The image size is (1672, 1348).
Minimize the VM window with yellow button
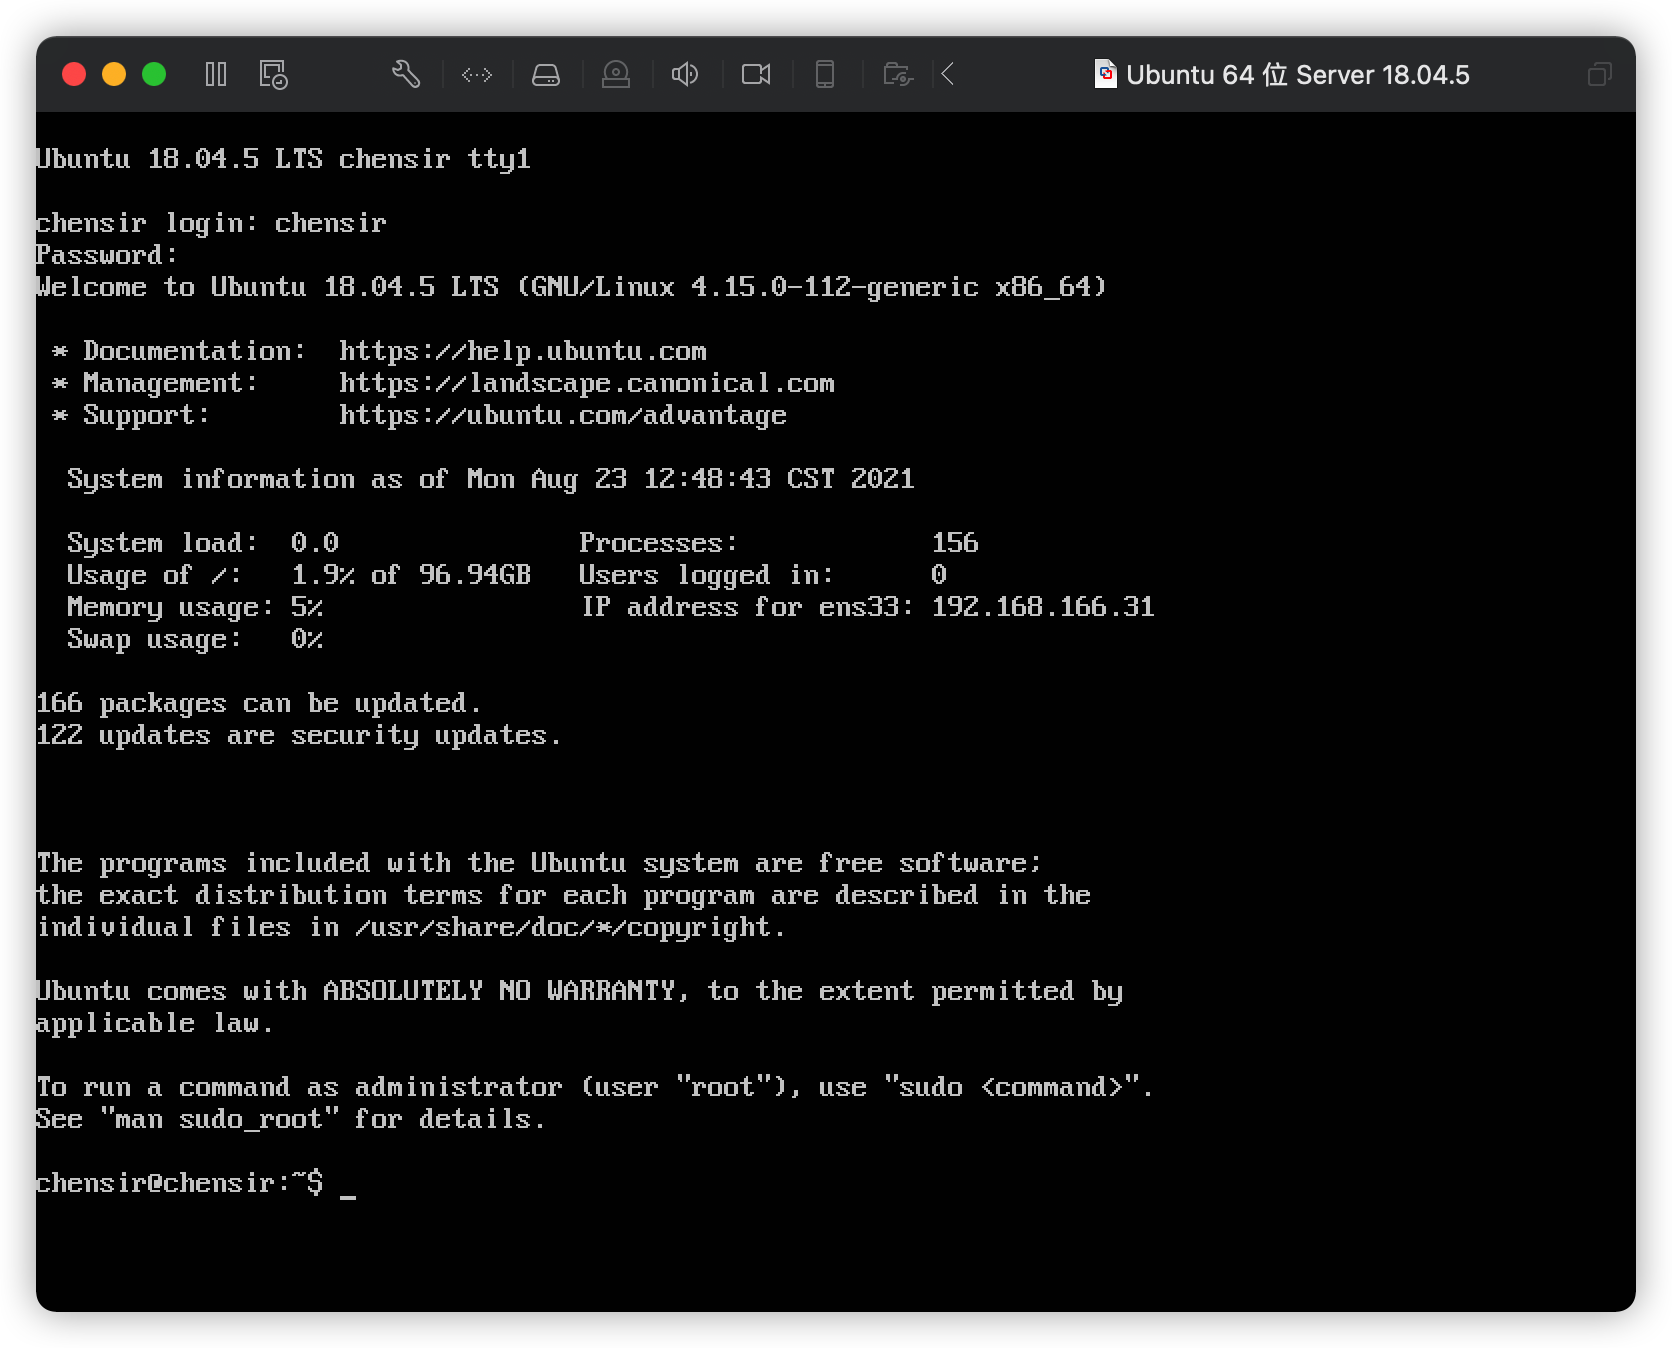pos(114,74)
